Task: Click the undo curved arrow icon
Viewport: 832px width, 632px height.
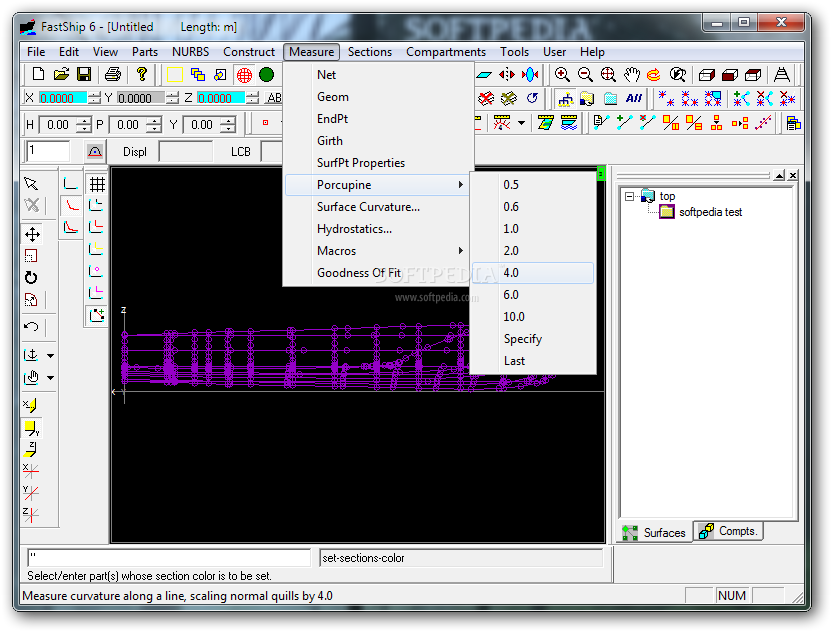Action: pos(31,326)
